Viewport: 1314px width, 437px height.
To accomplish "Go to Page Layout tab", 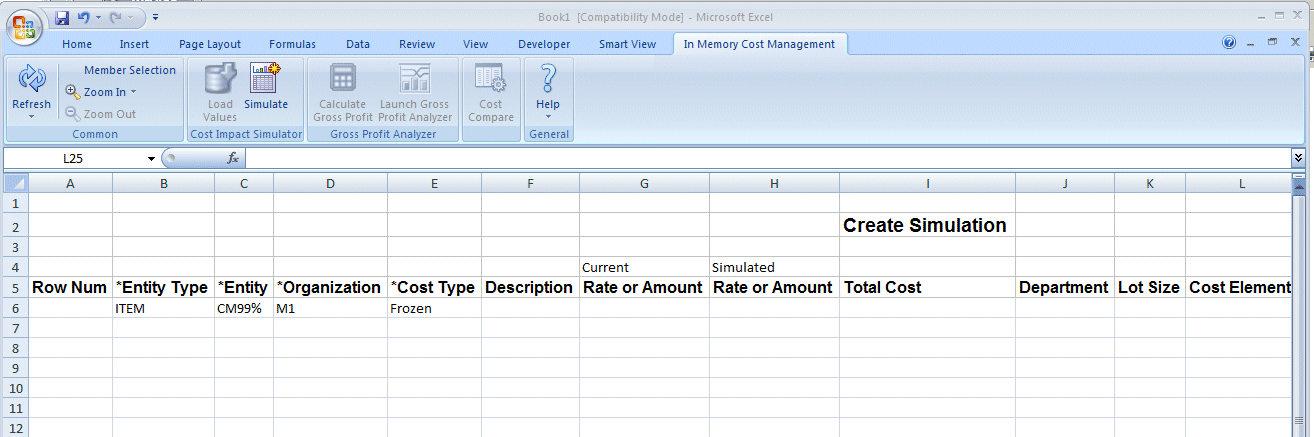I will 210,44.
